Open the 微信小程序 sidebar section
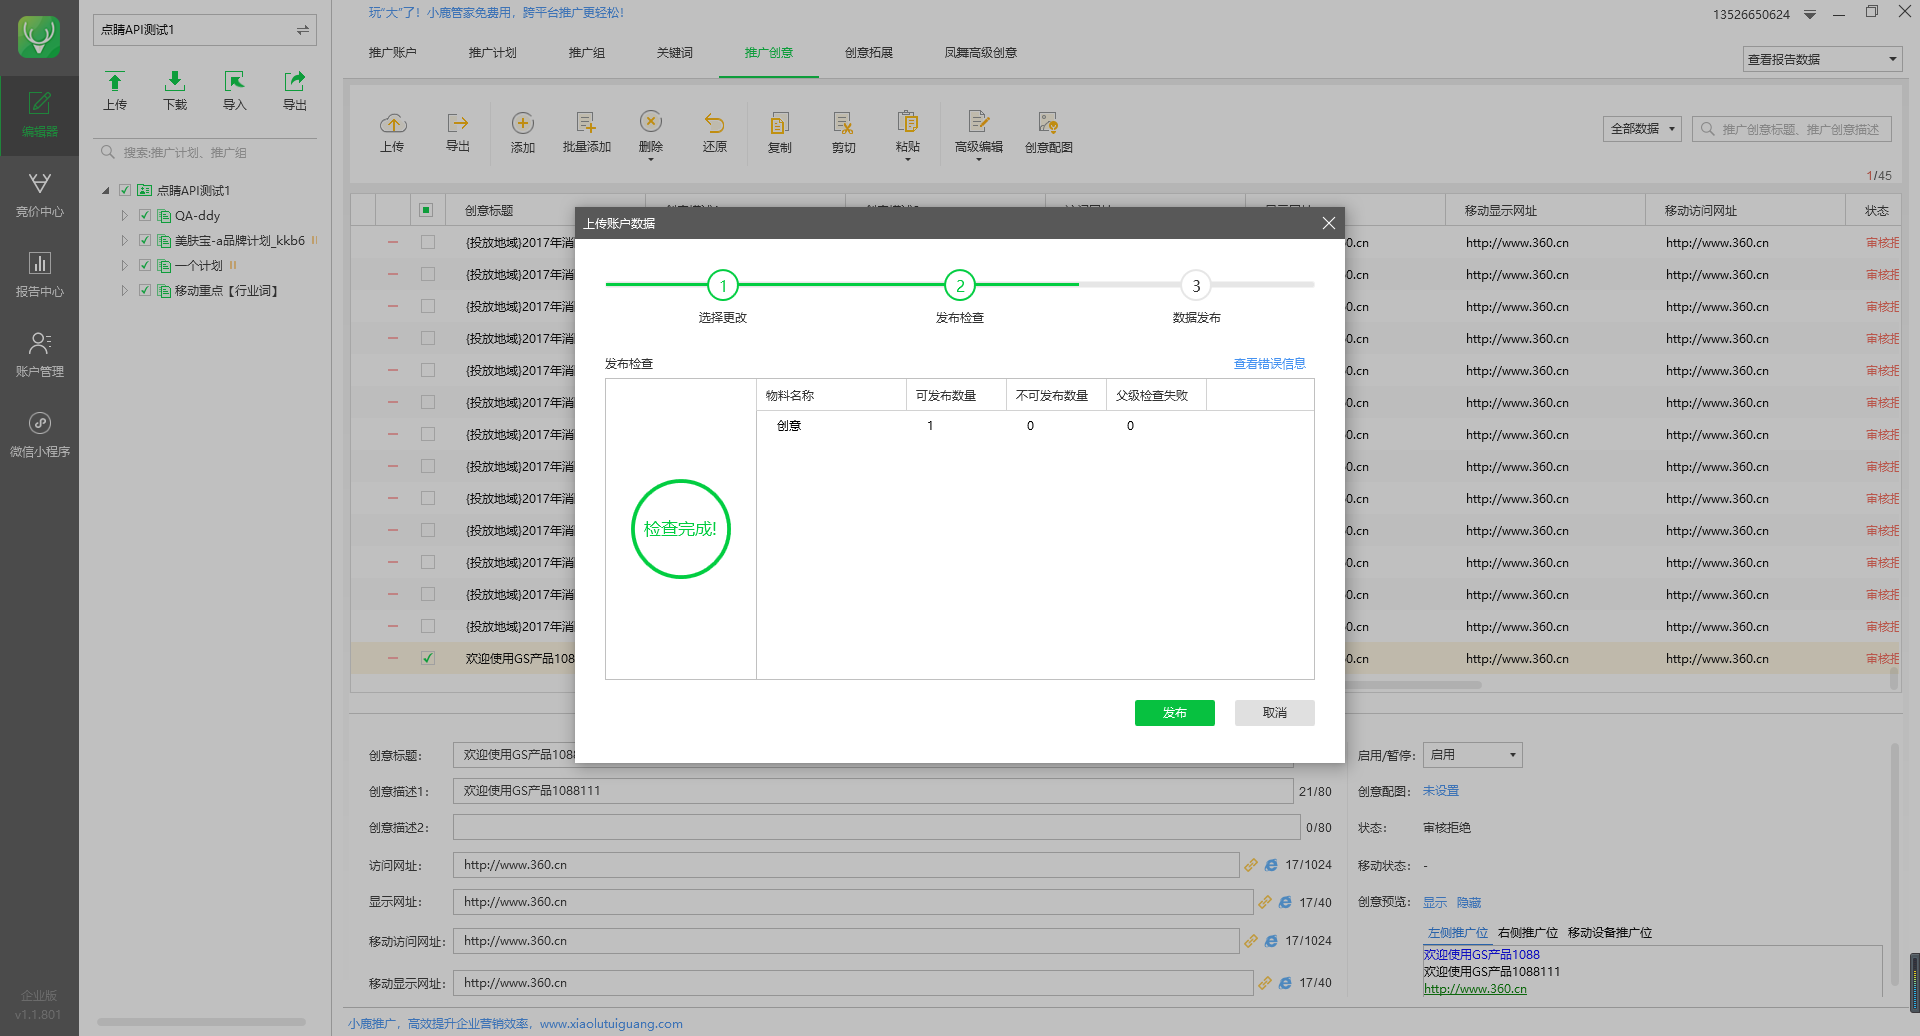The width and height of the screenshot is (1920, 1036). pos(39,435)
